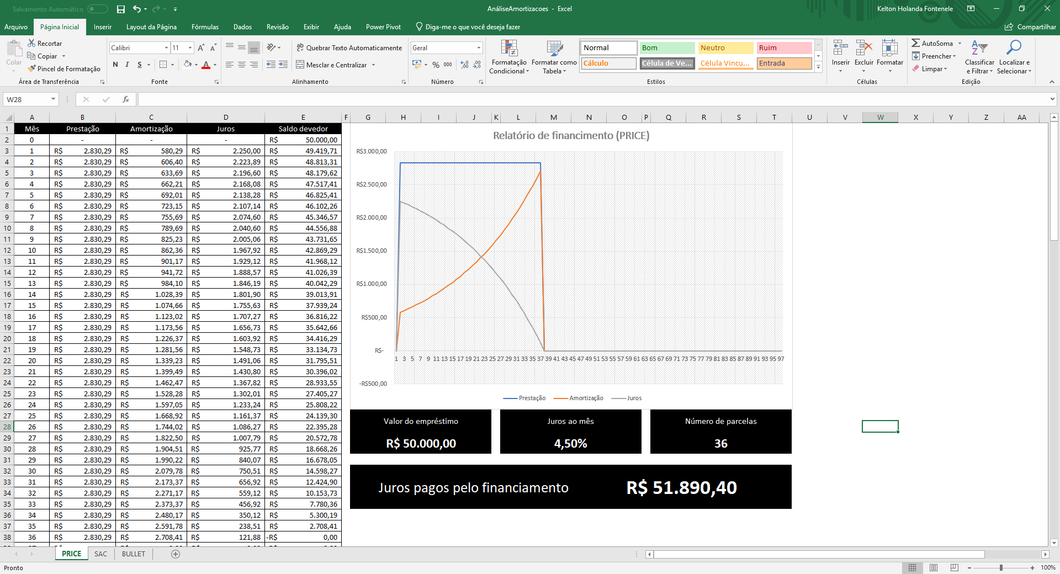Select the Pincel de Formatação tool
Image resolution: width=1060 pixels, height=574 pixels.
pyautogui.click(x=64, y=69)
